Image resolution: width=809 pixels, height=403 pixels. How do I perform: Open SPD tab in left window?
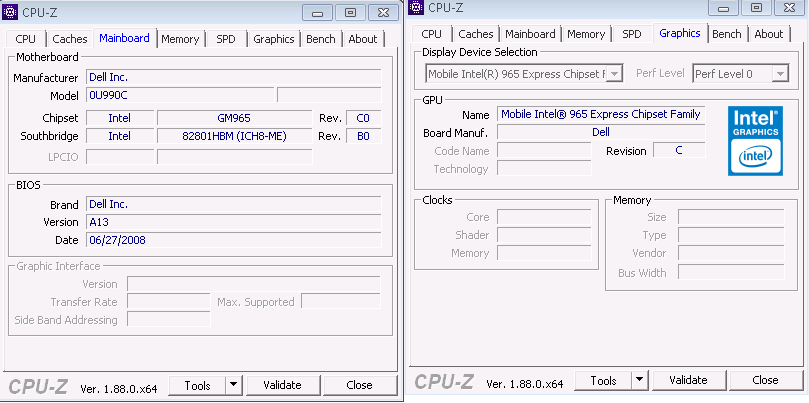pyautogui.click(x=226, y=39)
